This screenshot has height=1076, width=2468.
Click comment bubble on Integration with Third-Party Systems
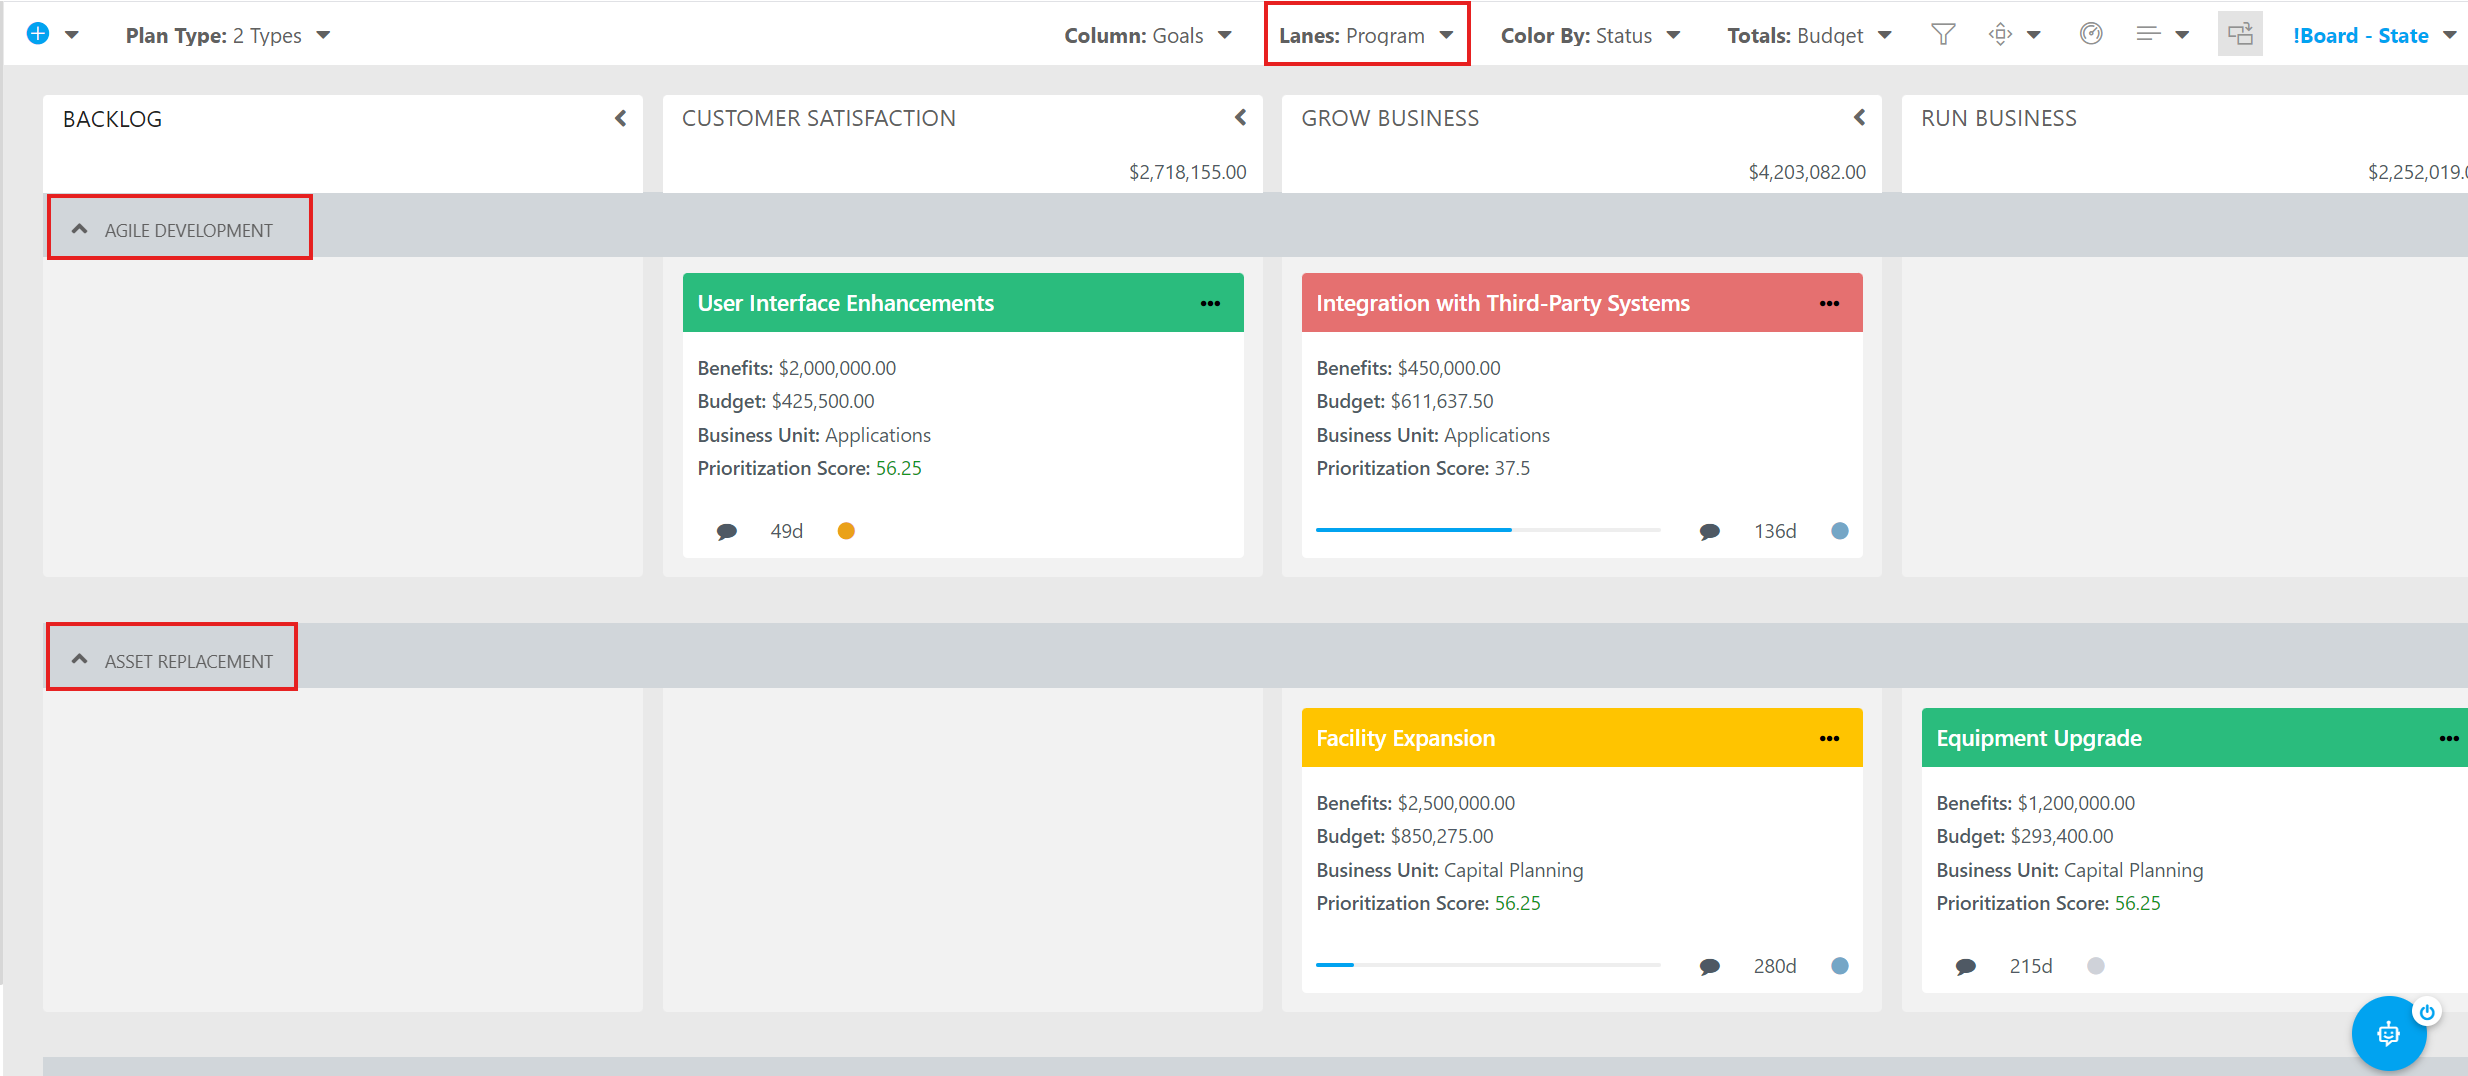point(1709,531)
